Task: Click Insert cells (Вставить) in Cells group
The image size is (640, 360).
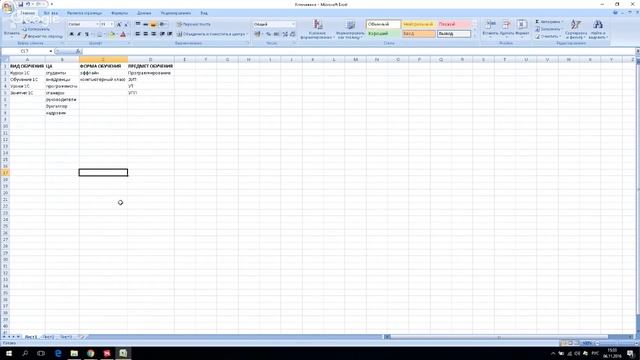Action: [x=490, y=28]
